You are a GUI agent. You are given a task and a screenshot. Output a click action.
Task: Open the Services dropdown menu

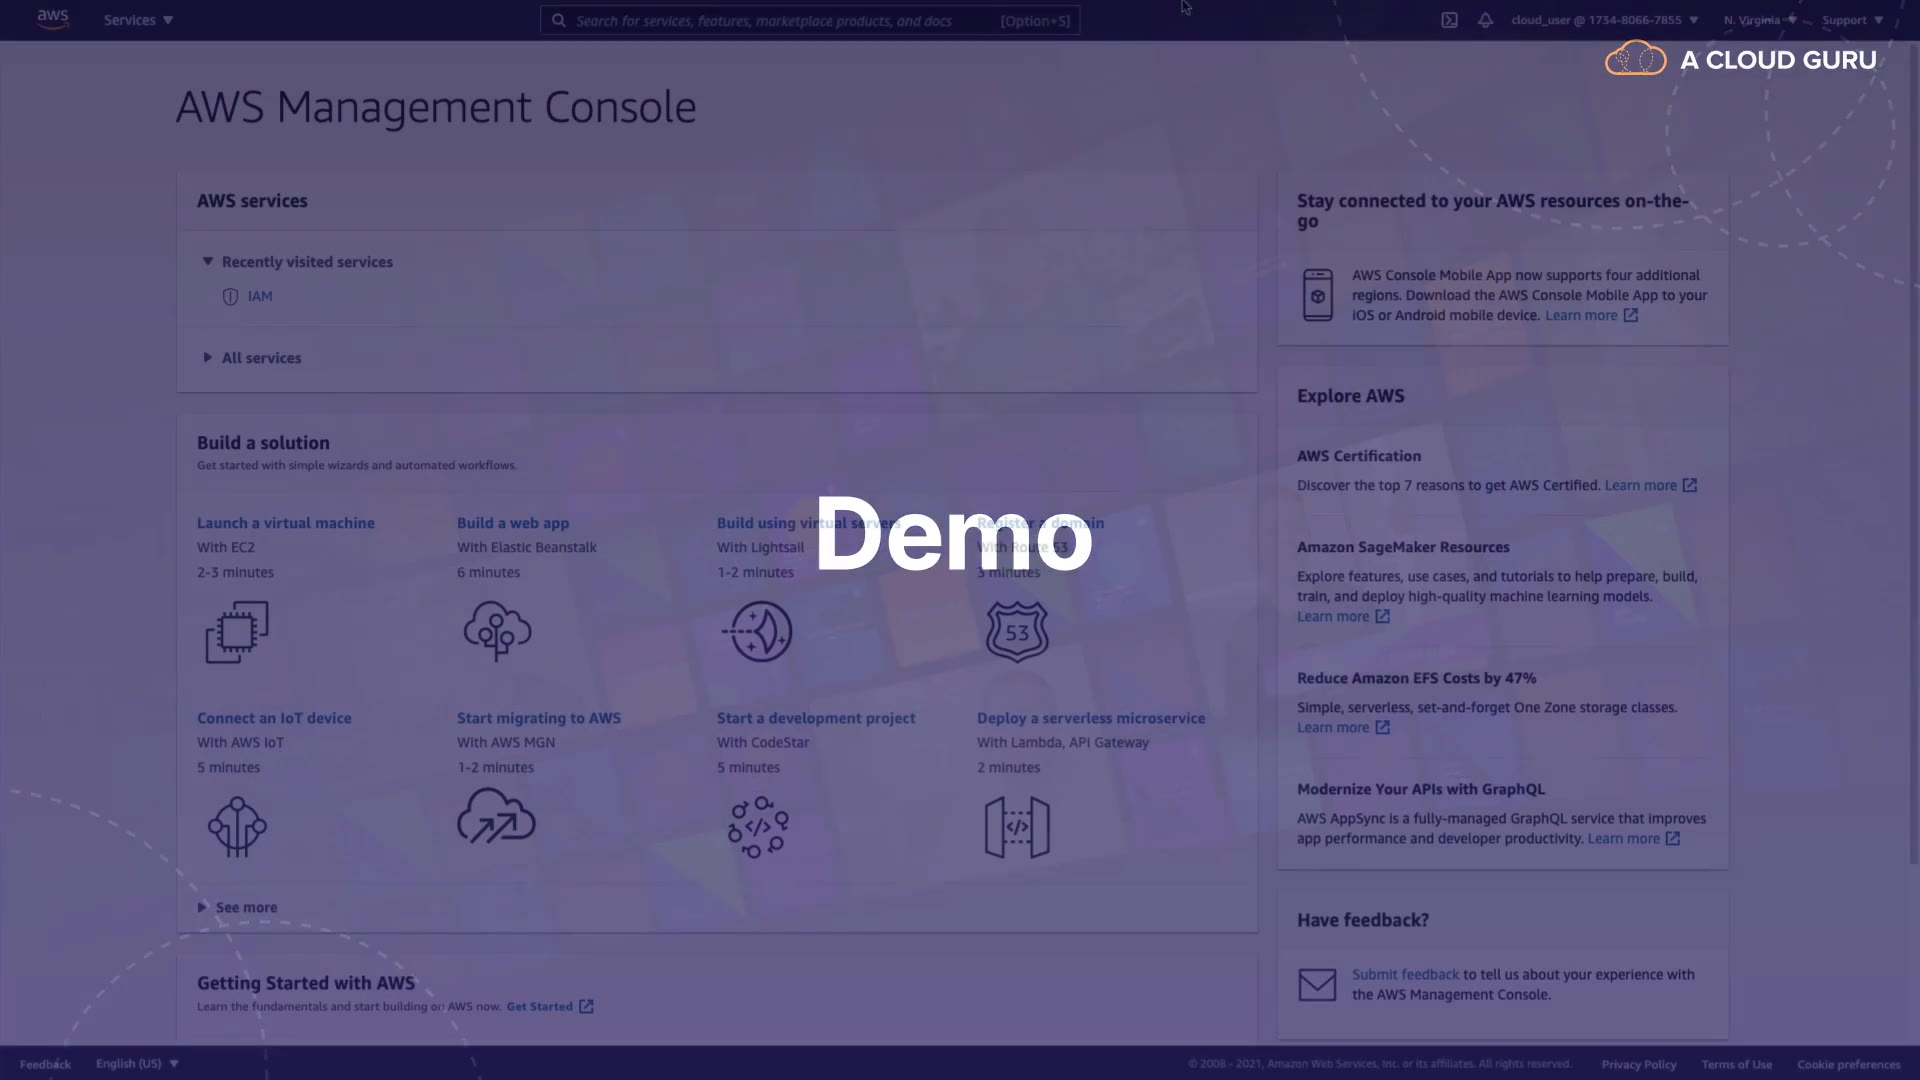click(138, 20)
